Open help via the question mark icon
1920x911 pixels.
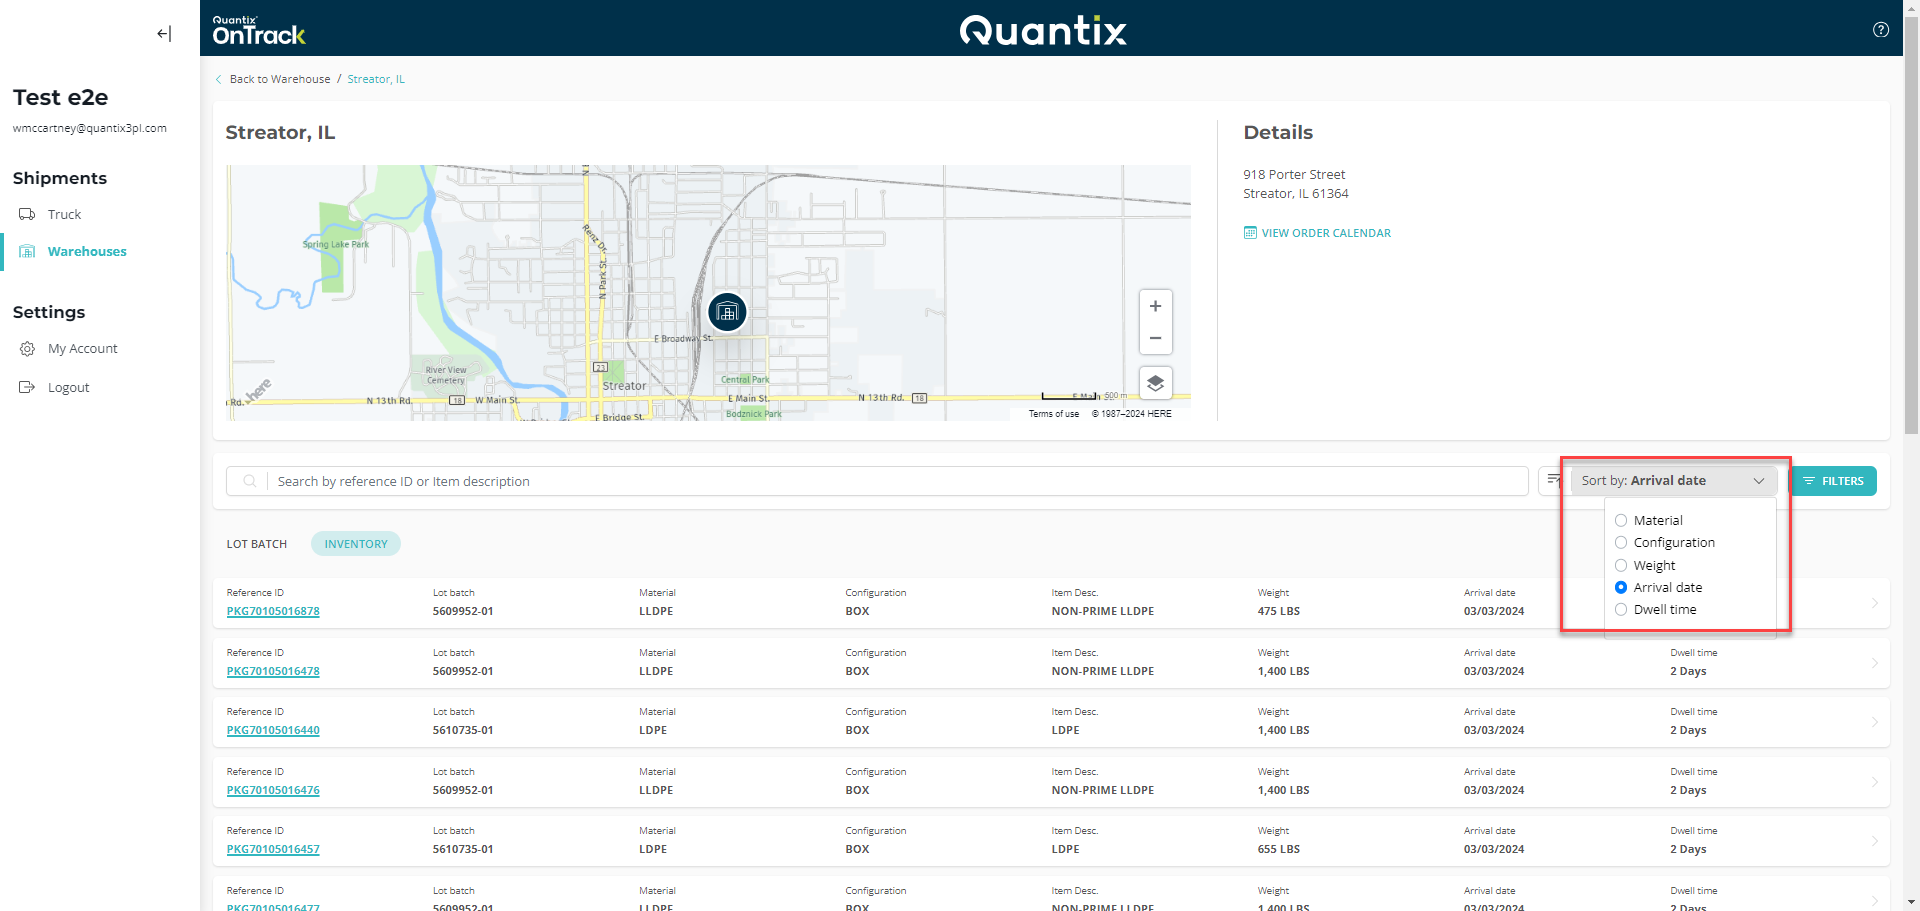coord(1880,30)
